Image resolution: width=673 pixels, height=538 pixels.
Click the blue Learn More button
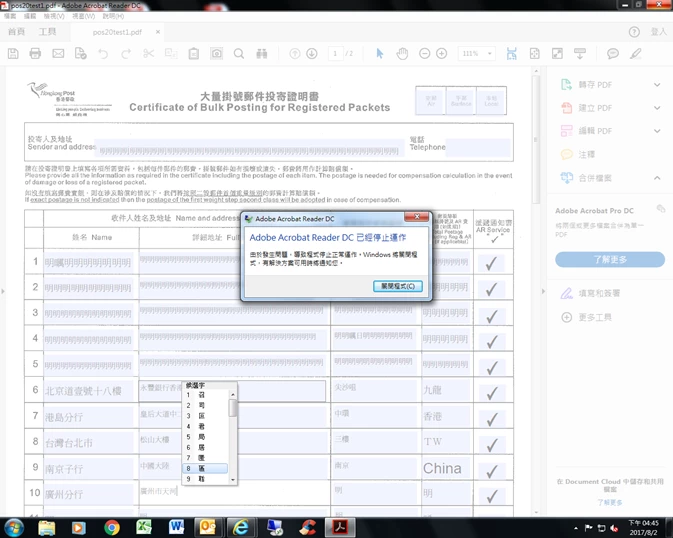pos(610,259)
